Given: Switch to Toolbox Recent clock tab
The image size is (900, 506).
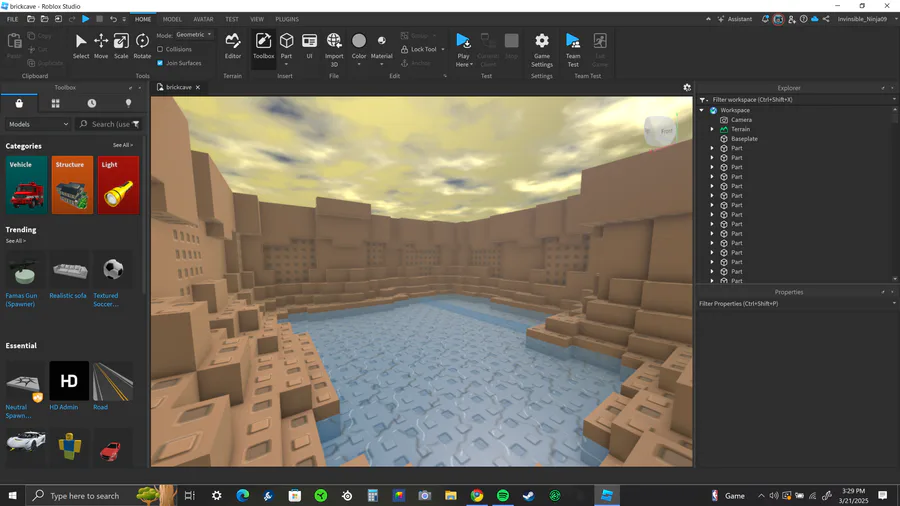Looking at the screenshot, I should coord(92,103).
